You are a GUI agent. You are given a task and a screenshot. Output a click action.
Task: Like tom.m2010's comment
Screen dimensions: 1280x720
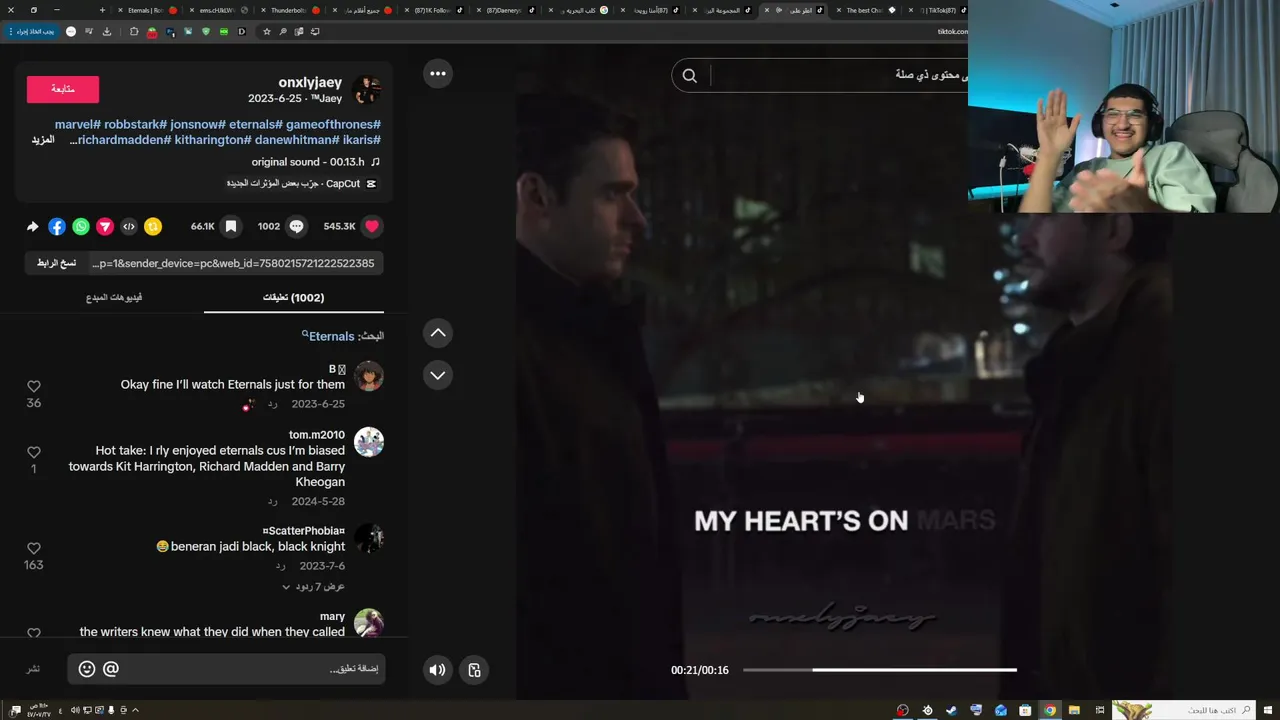[x=34, y=452]
